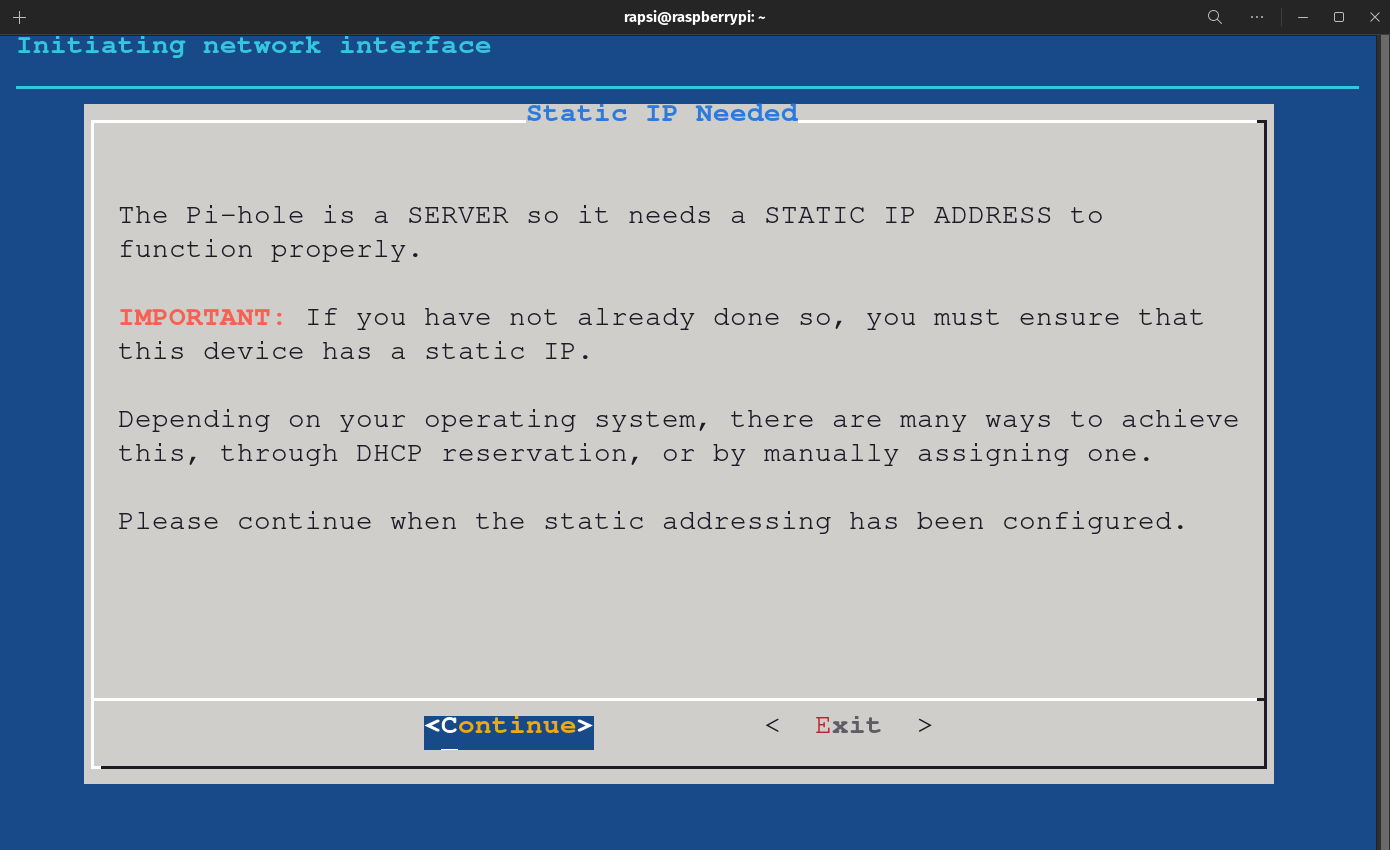Image resolution: width=1390 pixels, height=850 pixels.
Task: Open the terminal search icon
Action: (x=1215, y=17)
